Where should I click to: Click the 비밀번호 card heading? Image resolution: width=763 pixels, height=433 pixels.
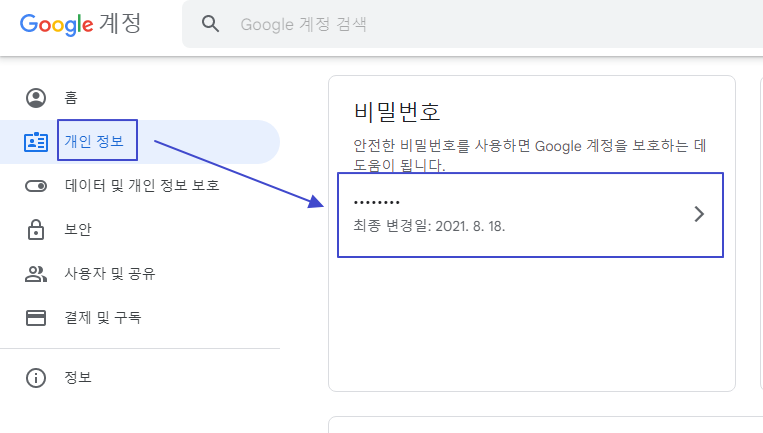pyautogui.click(x=397, y=111)
